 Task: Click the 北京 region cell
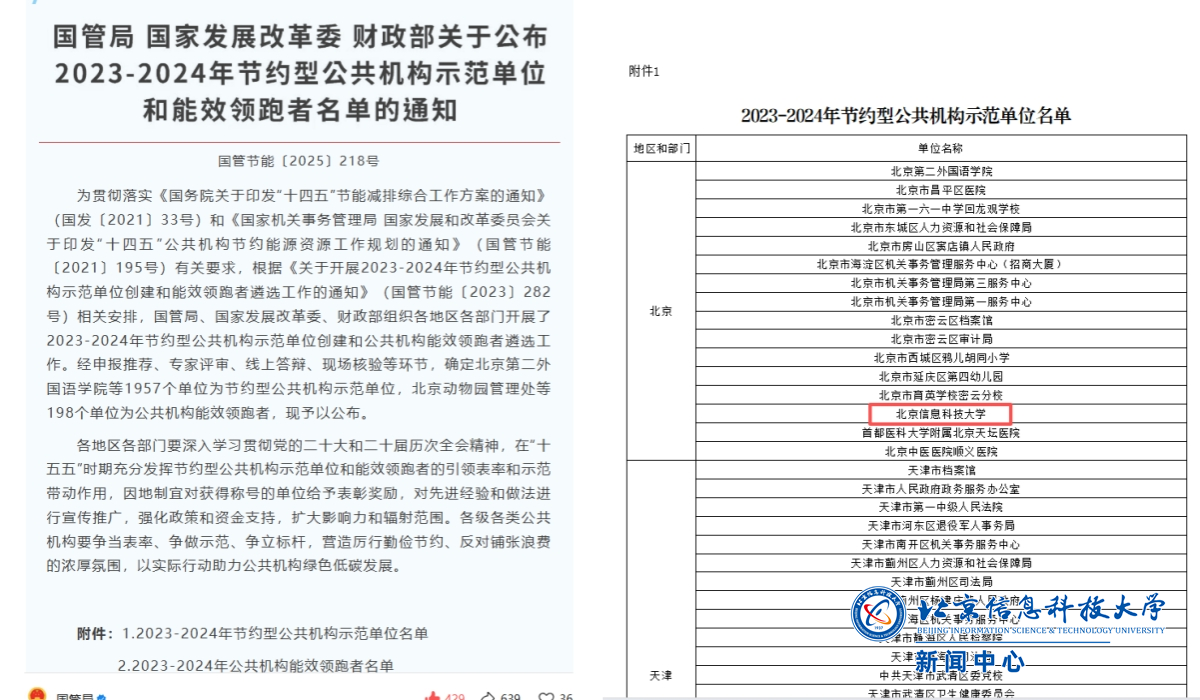coord(661,311)
